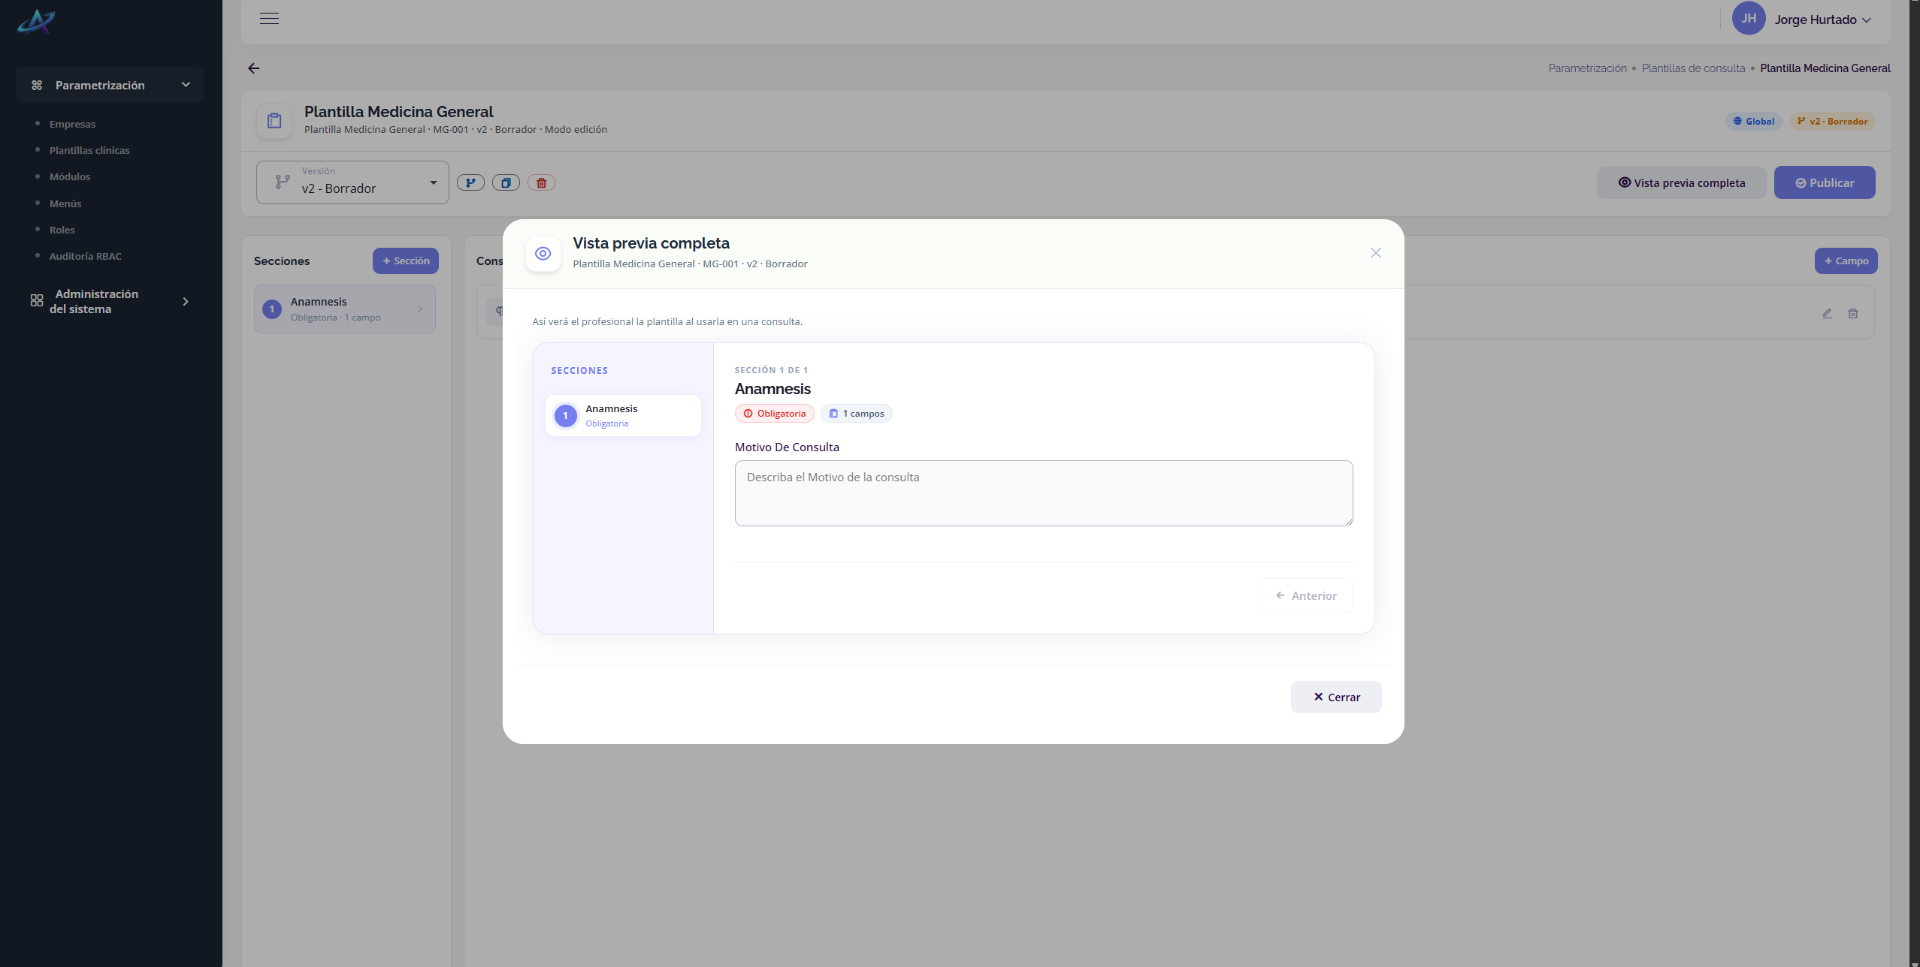Open the Jorge Hurtado user menu
The image size is (1920, 967).
pos(1802,19)
